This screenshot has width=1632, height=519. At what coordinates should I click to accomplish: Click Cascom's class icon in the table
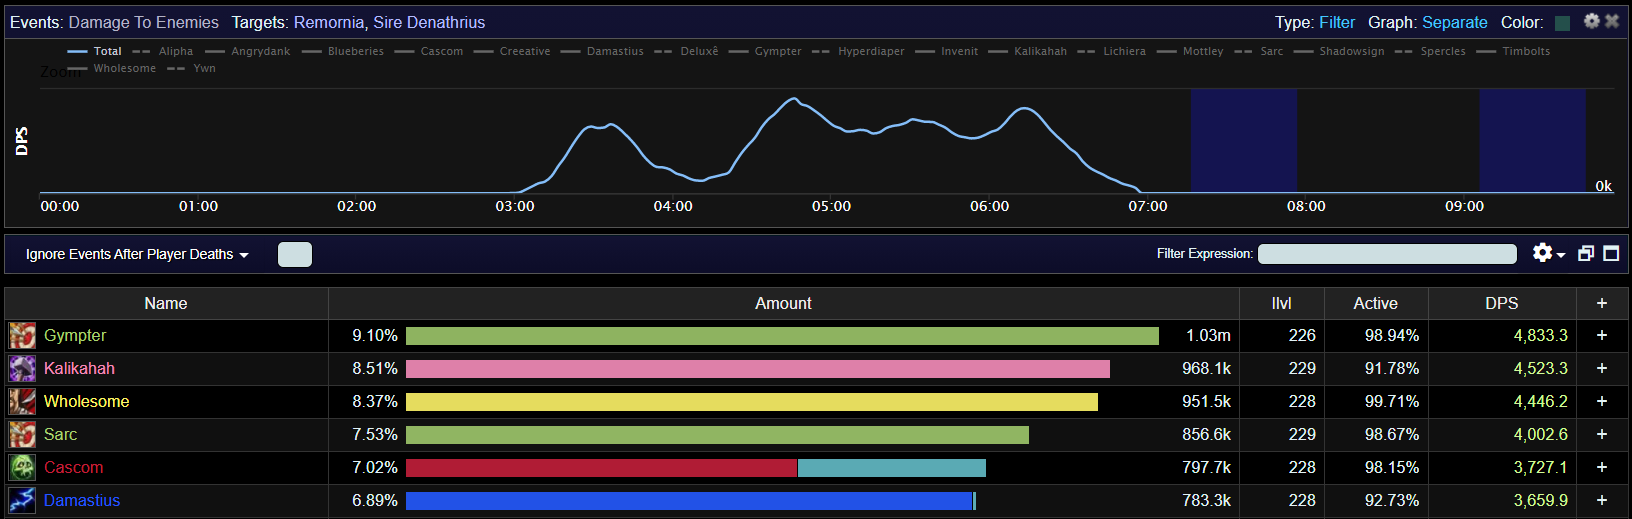(22, 468)
